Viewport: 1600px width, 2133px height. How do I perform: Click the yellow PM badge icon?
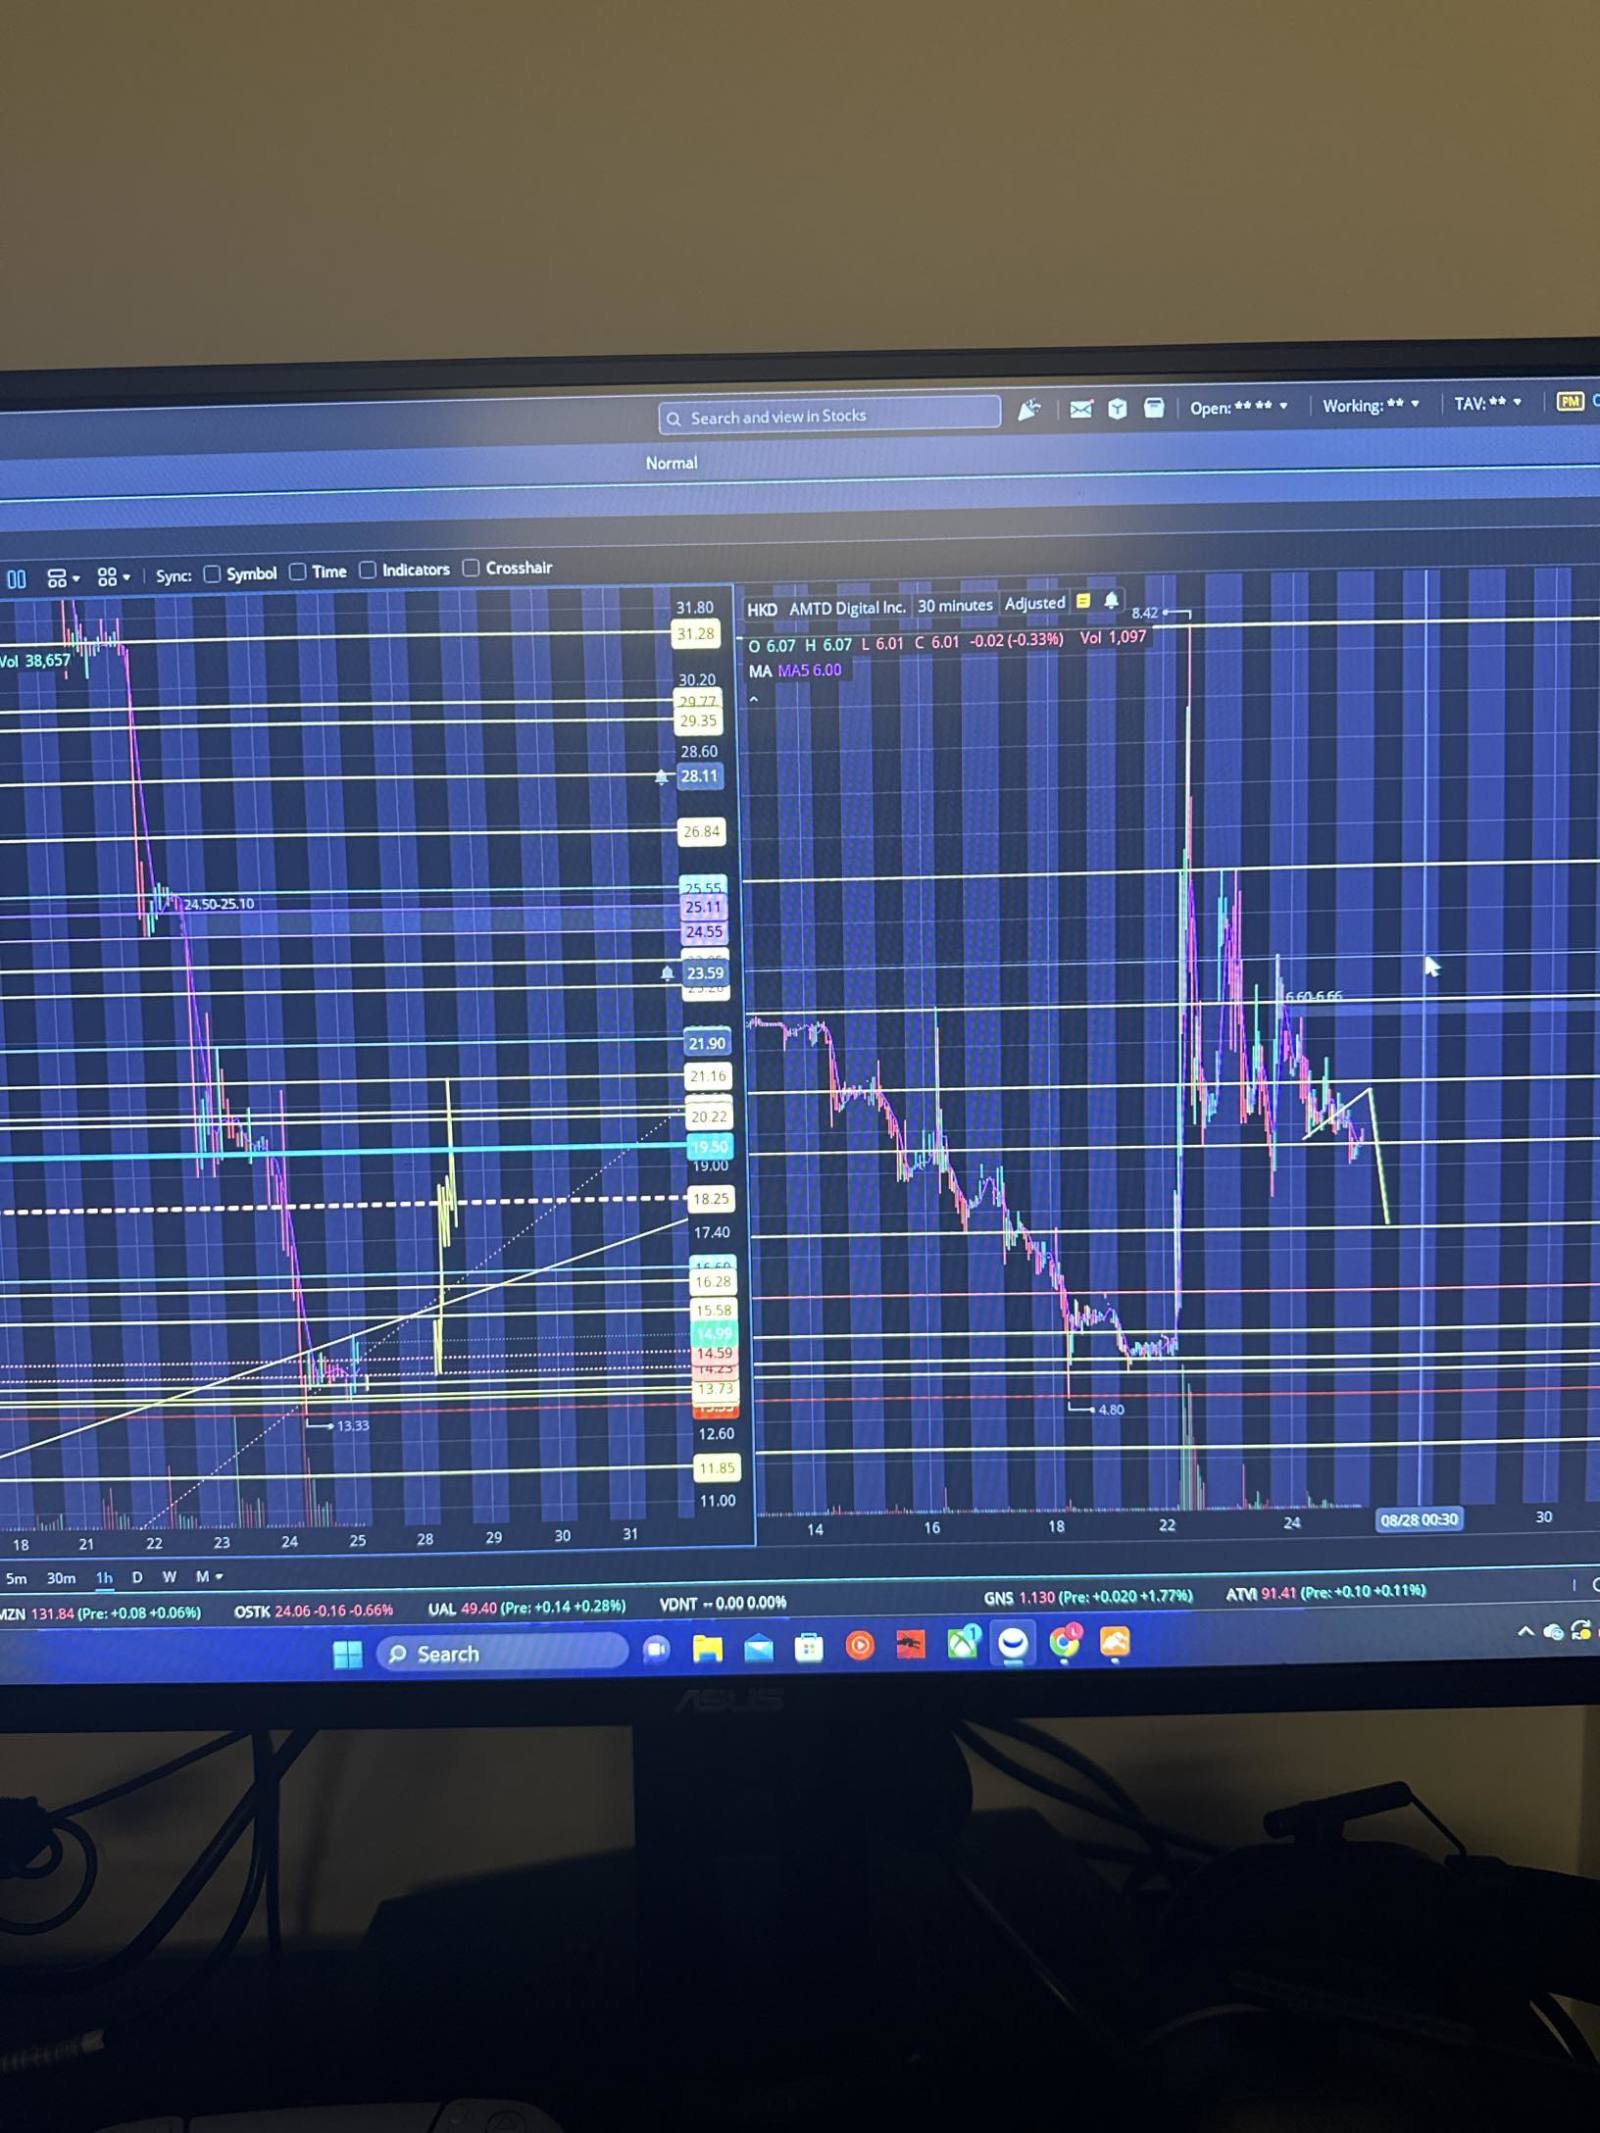click(1570, 401)
